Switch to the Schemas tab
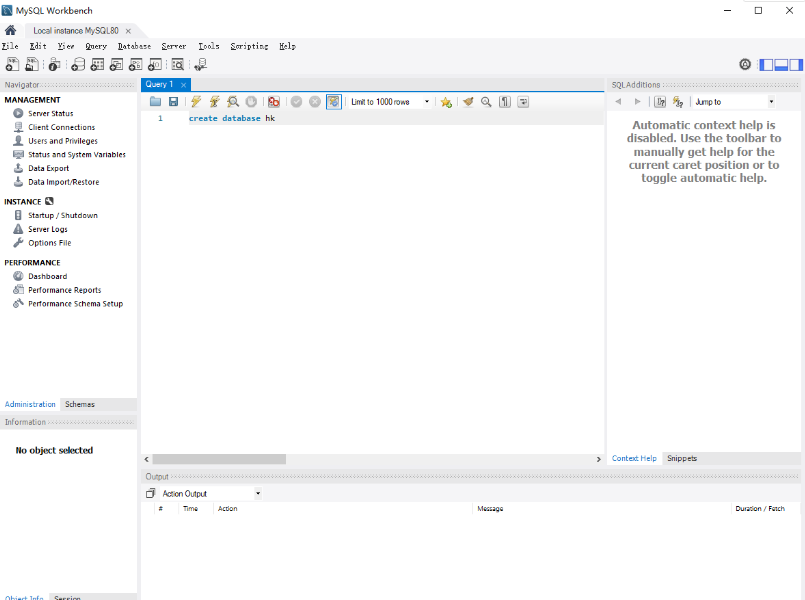This screenshot has width=805, height=600. pos(80,404)
